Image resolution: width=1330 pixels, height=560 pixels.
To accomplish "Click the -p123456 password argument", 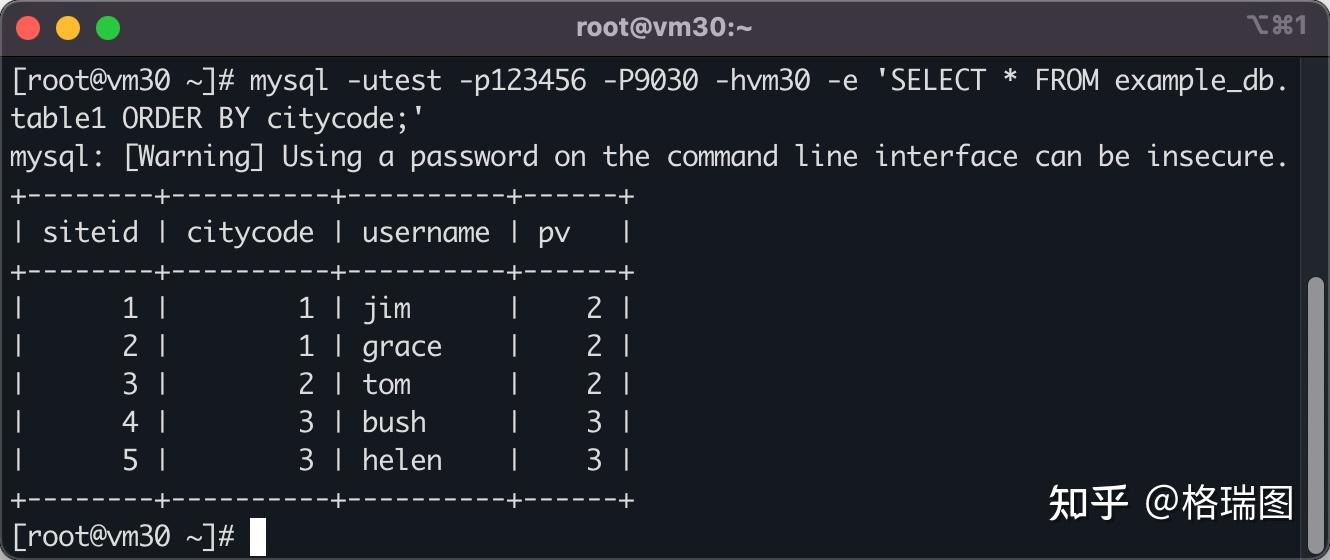I will pyautogui.click(x=522, y=81).
